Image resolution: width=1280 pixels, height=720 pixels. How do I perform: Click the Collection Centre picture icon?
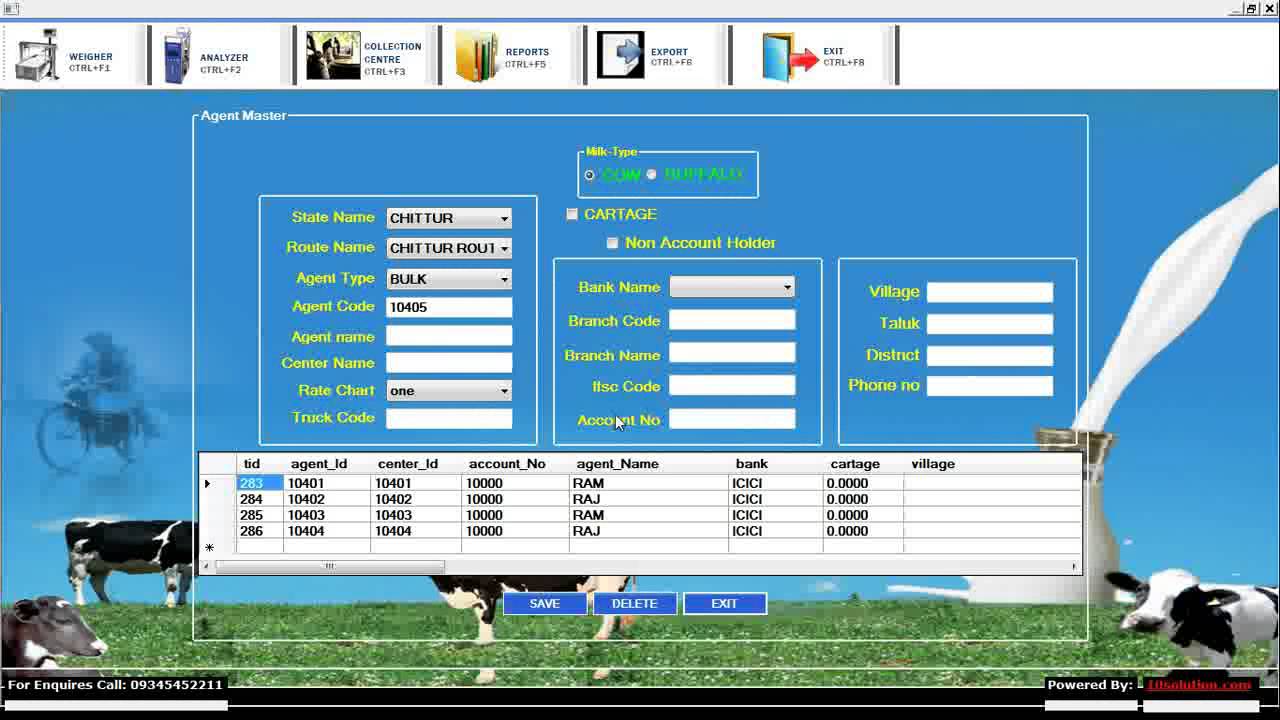(x=333, y=56)
